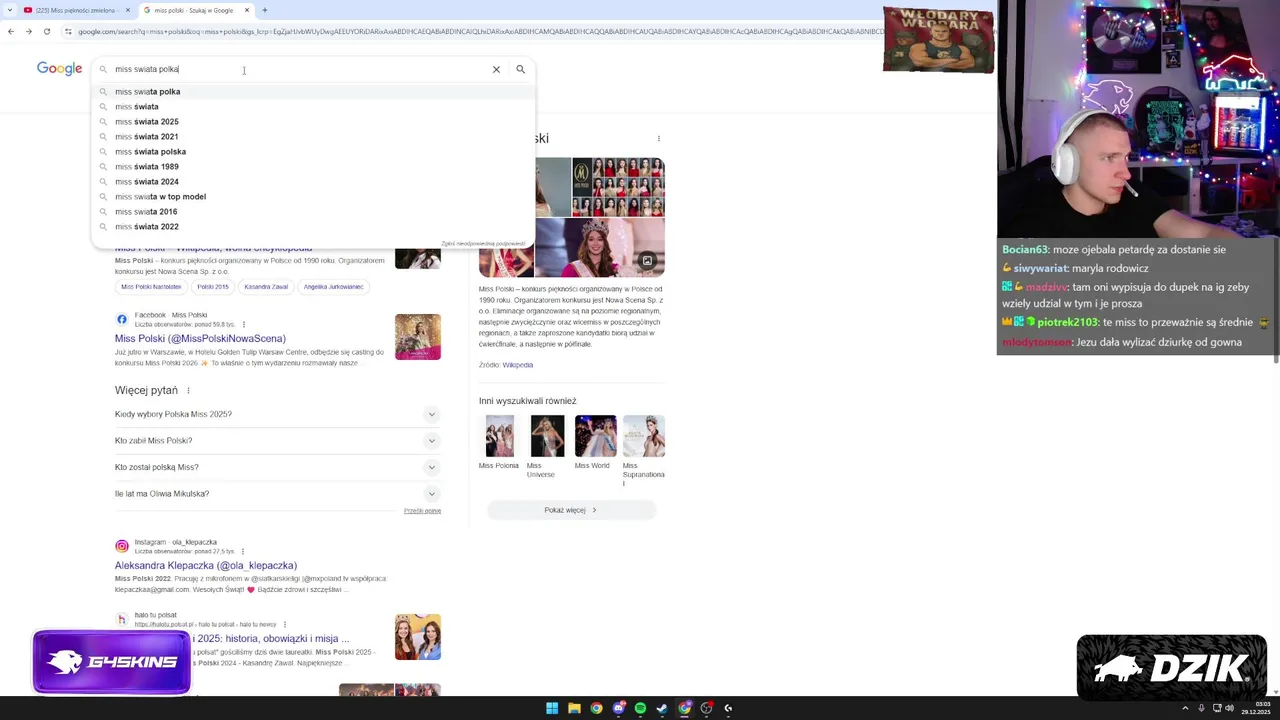
Task: Open the Wikipedia source link in panel
Action: (517, 365)
